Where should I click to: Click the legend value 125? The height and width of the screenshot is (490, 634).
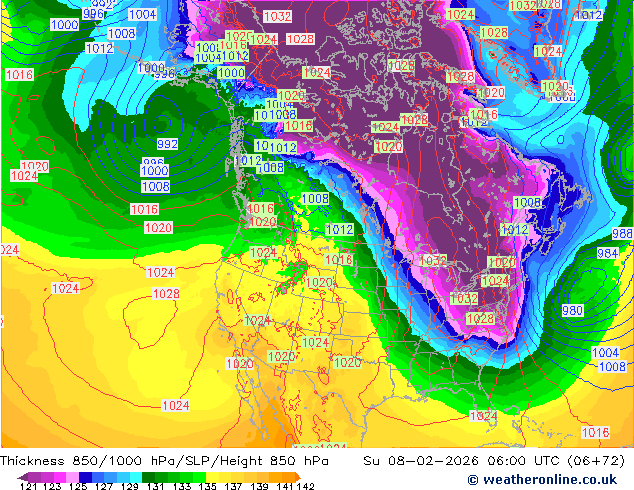click(78, 486)
